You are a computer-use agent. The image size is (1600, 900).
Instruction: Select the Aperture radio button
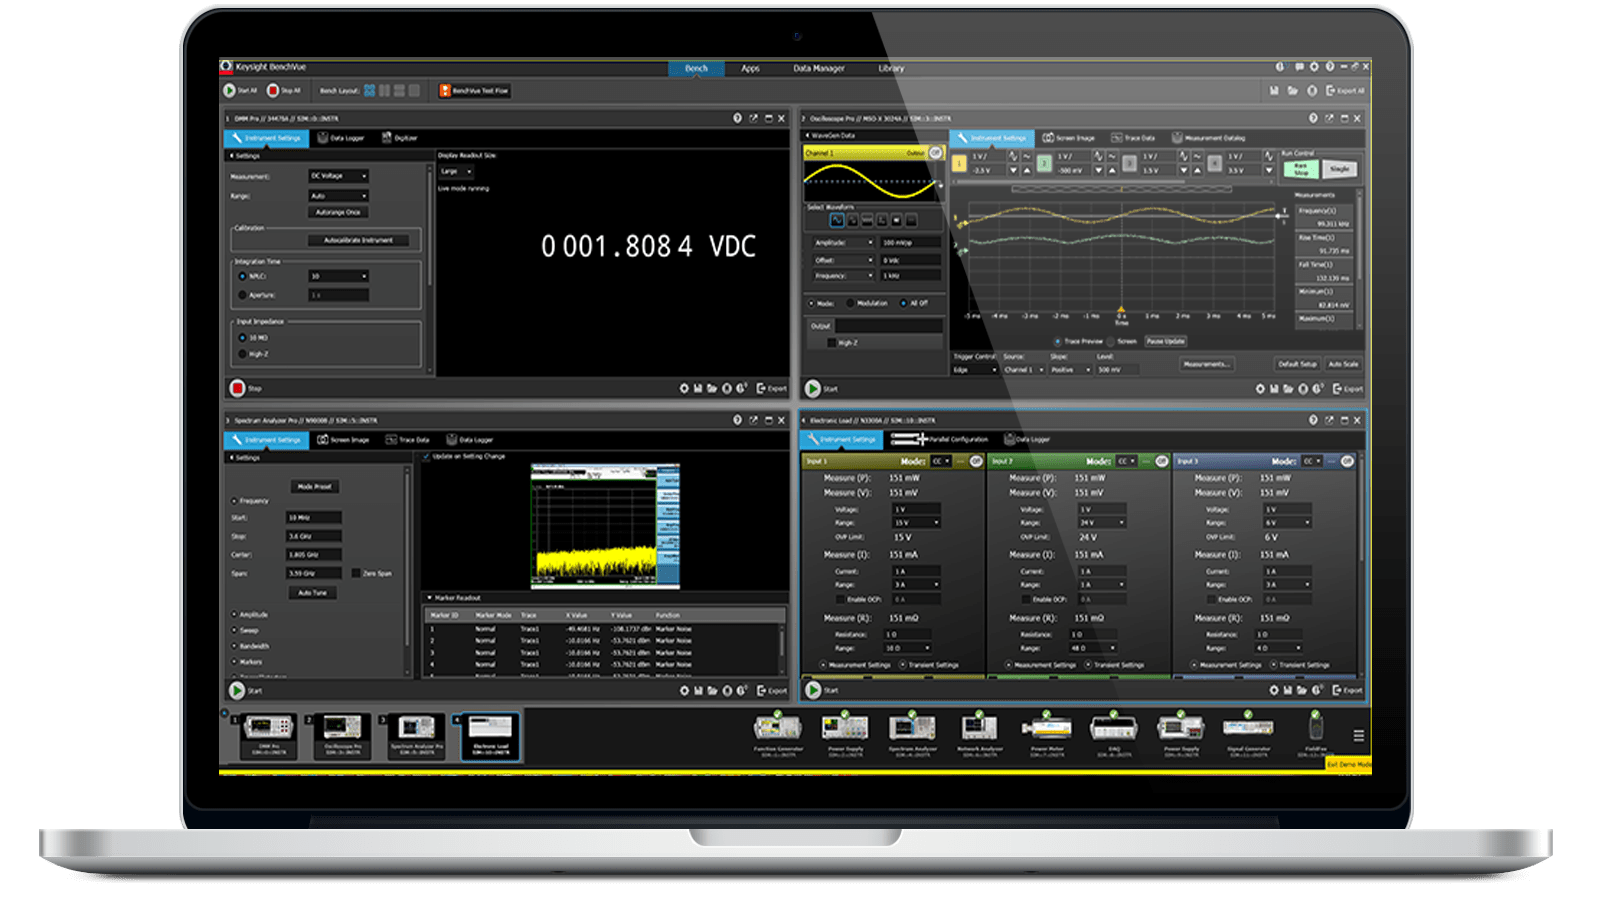[x=242, y=295]
